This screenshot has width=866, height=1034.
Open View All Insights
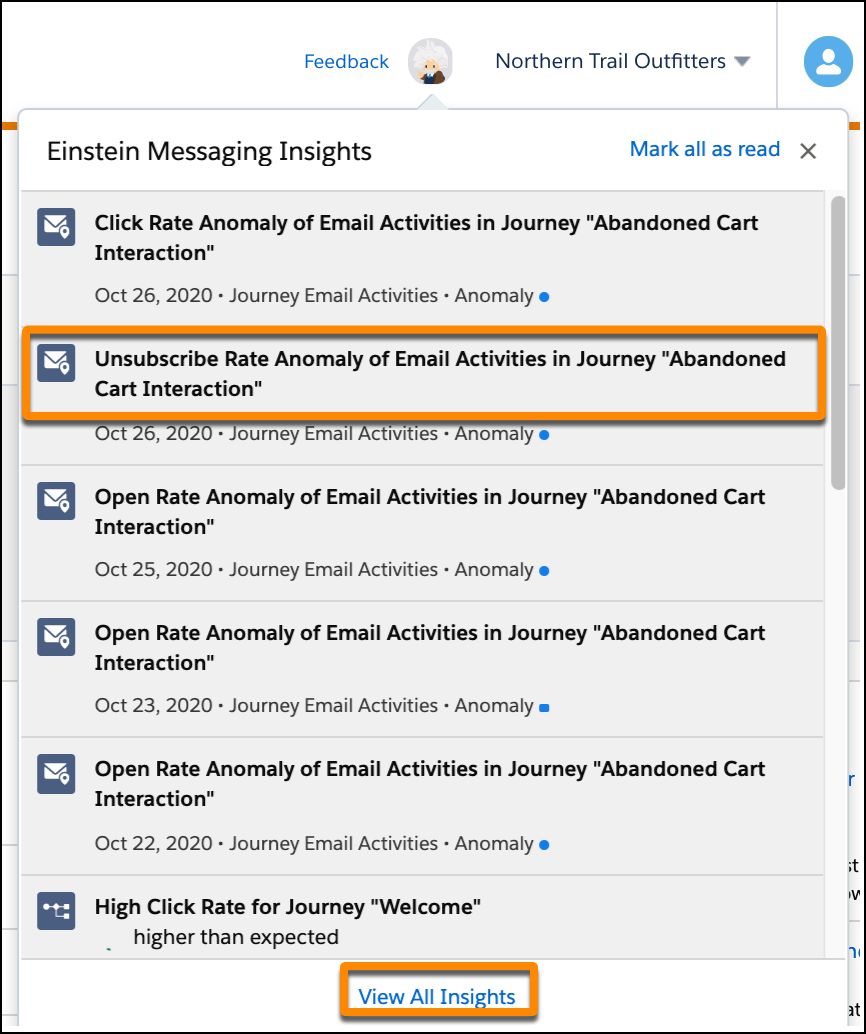tap(438, 996)
